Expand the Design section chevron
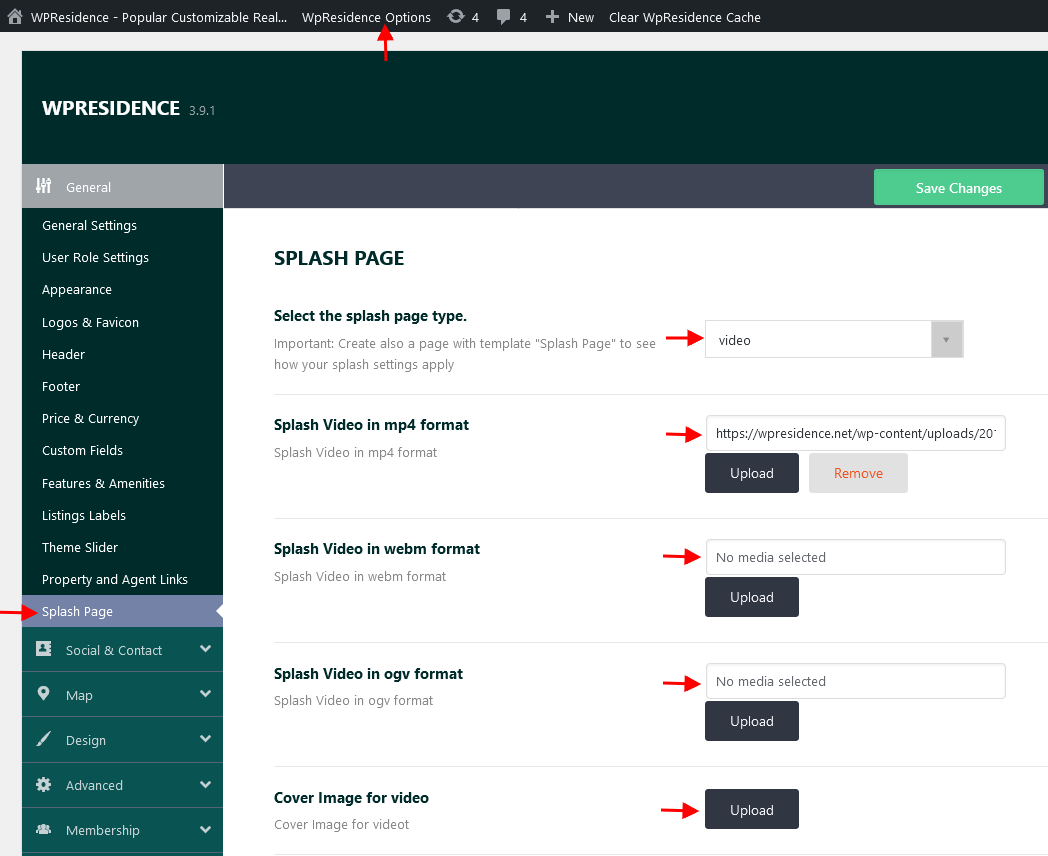The image size is (1048, 856). coord(205,739)
